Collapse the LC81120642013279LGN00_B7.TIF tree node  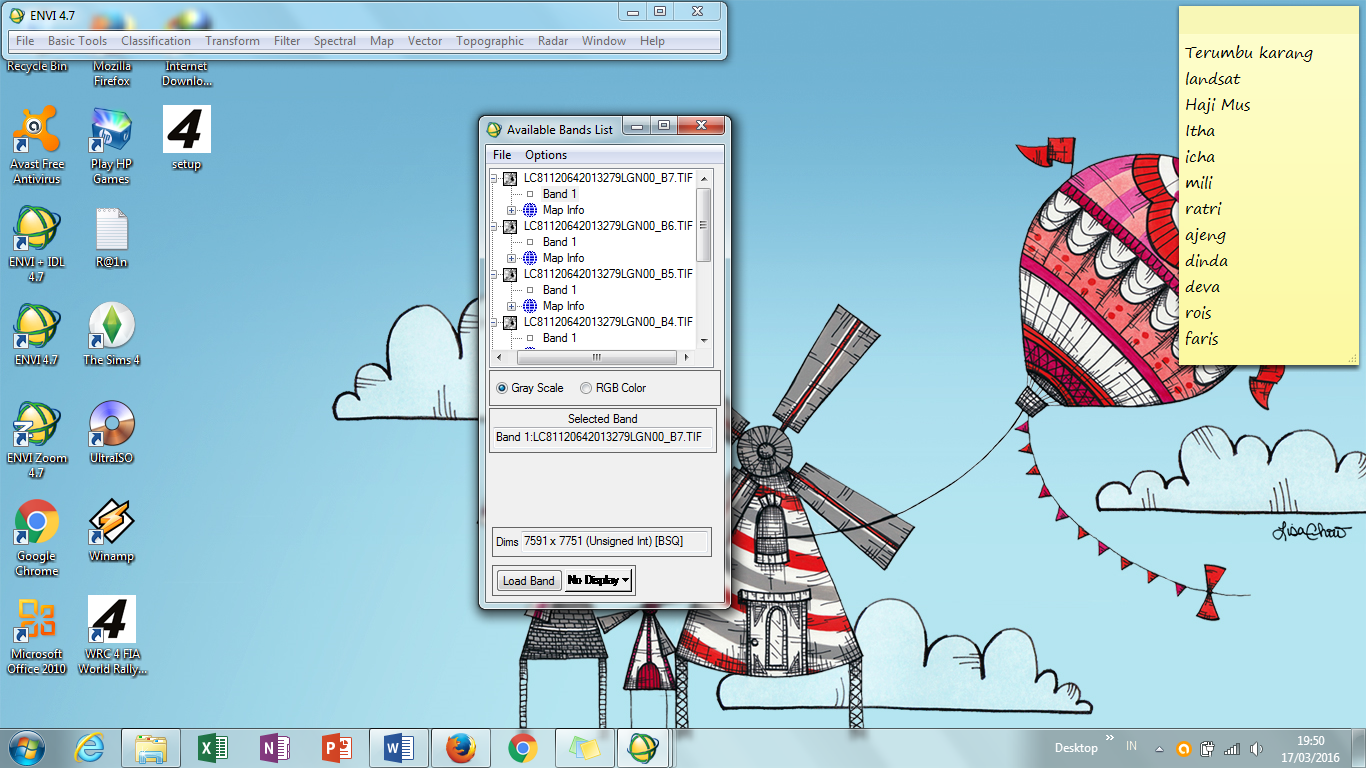pyautogui.click(x=494, y=178)
